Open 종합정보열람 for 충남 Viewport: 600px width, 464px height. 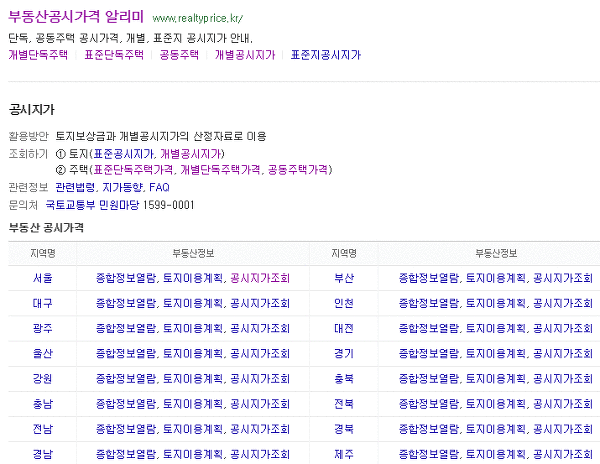pyautogui.click(x=126, y=404)
